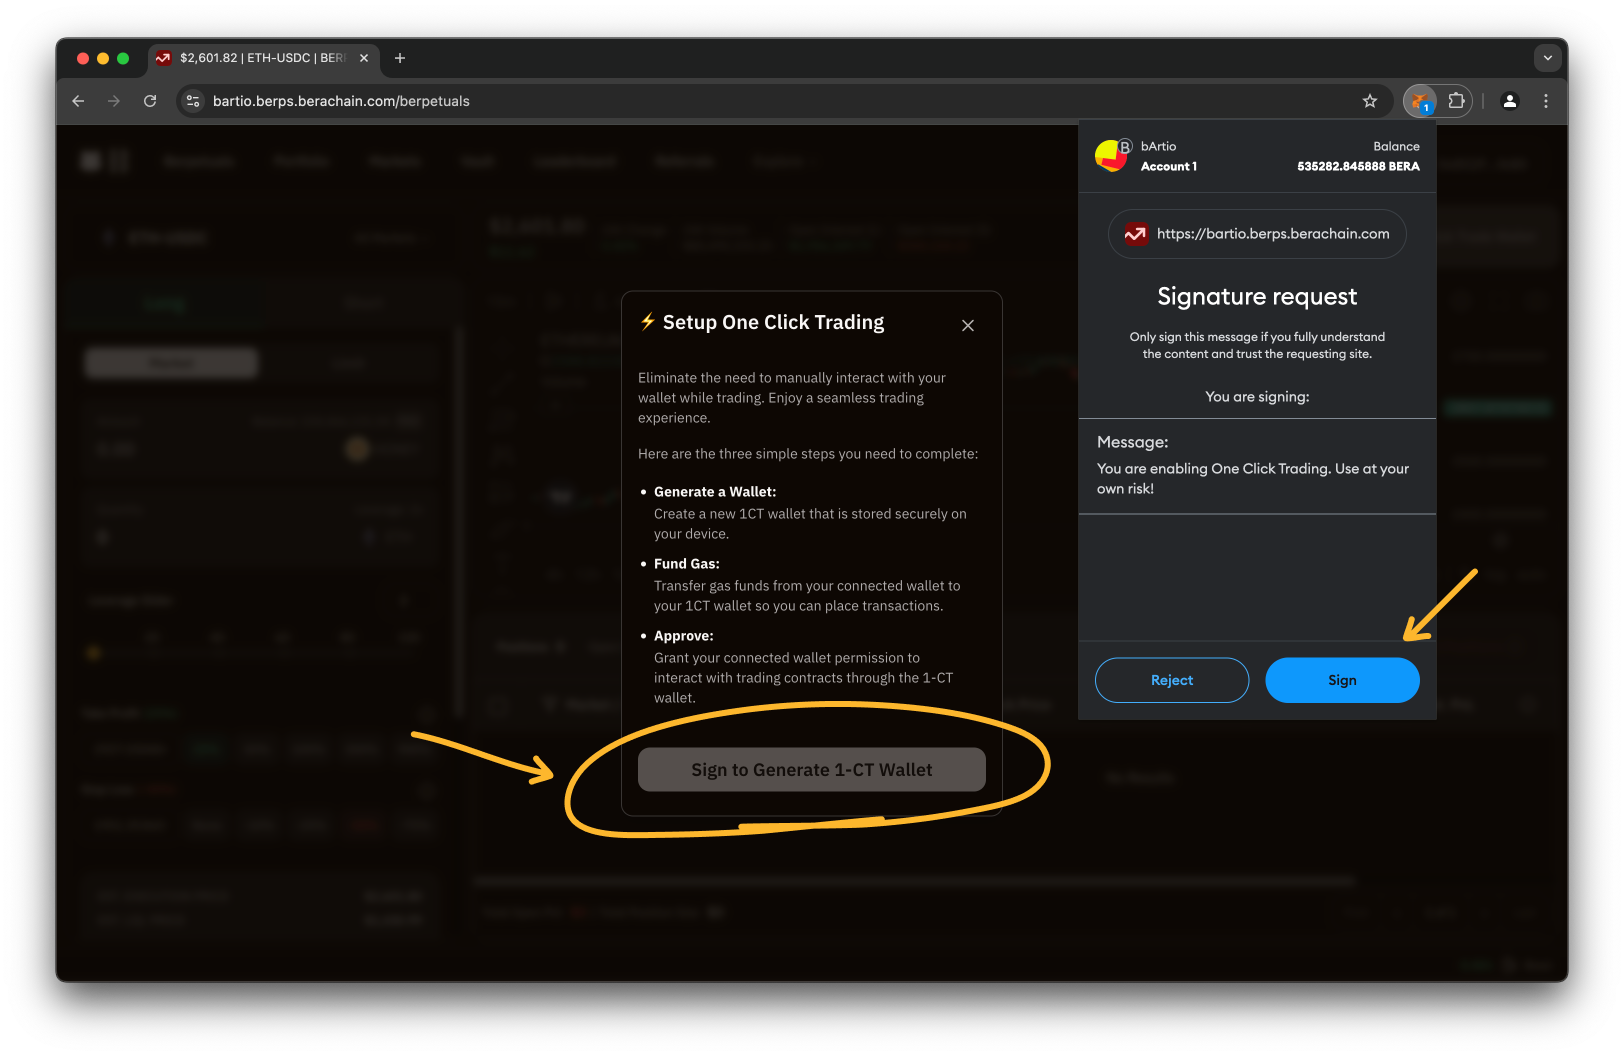Click the One Click Trading message text
This screenshot has width=1624, height=1056.
pyautogui.click(x=1253, y=478)
